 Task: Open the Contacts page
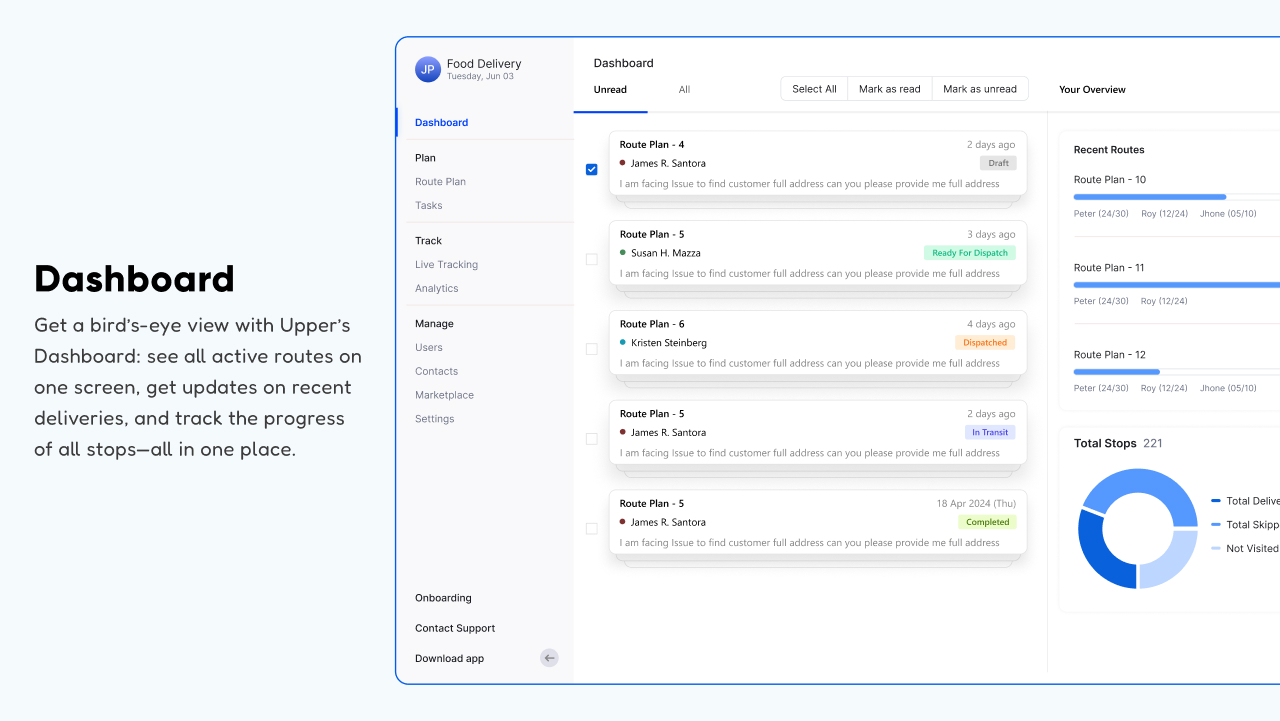(436, 371)
